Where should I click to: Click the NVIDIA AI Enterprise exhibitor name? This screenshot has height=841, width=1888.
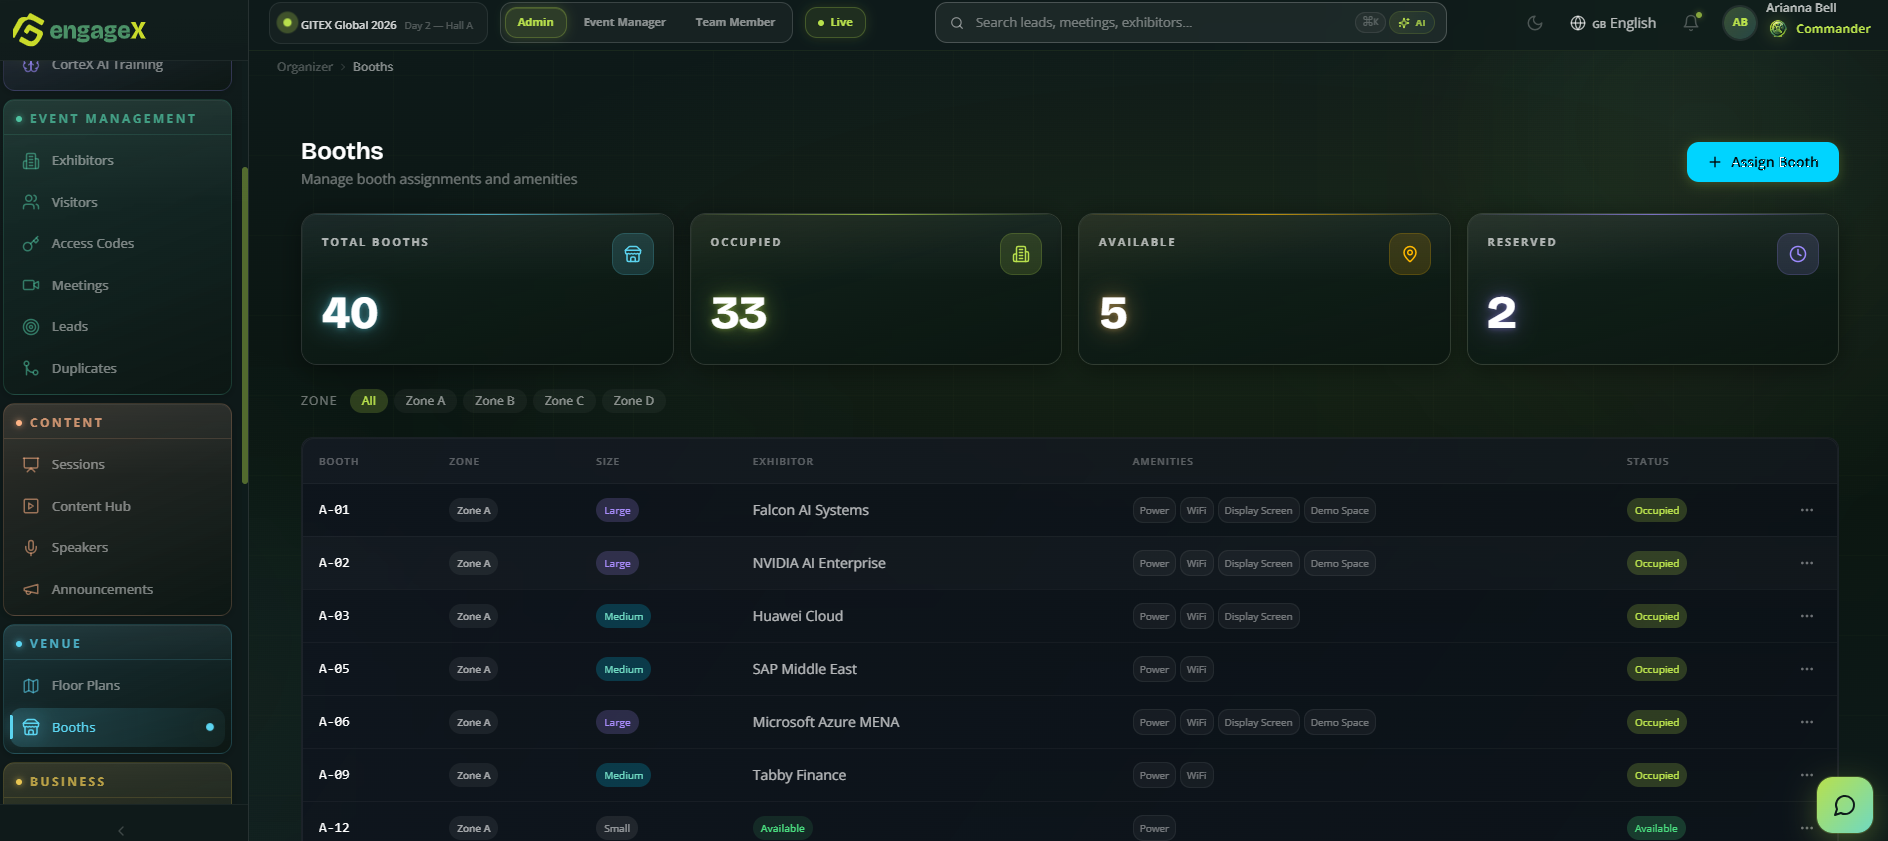coord(819,563)
